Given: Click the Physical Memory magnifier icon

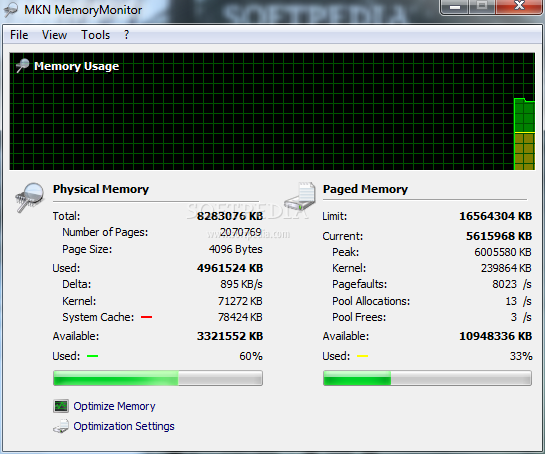Looking at the screenshot, I should click(30, 197).
